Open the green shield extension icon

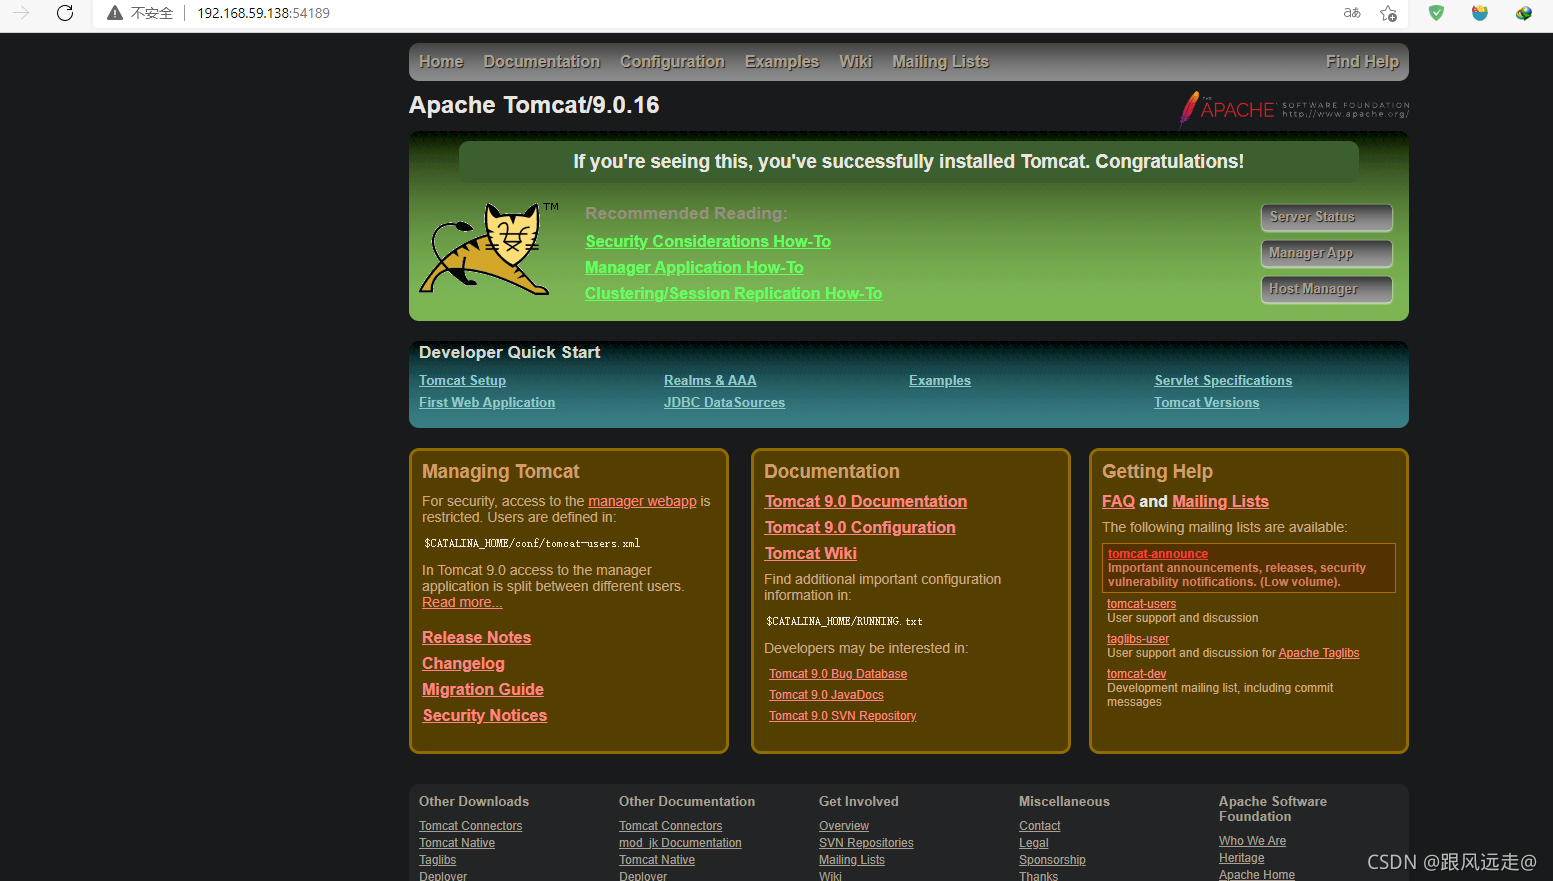[x=1436, y=13]
